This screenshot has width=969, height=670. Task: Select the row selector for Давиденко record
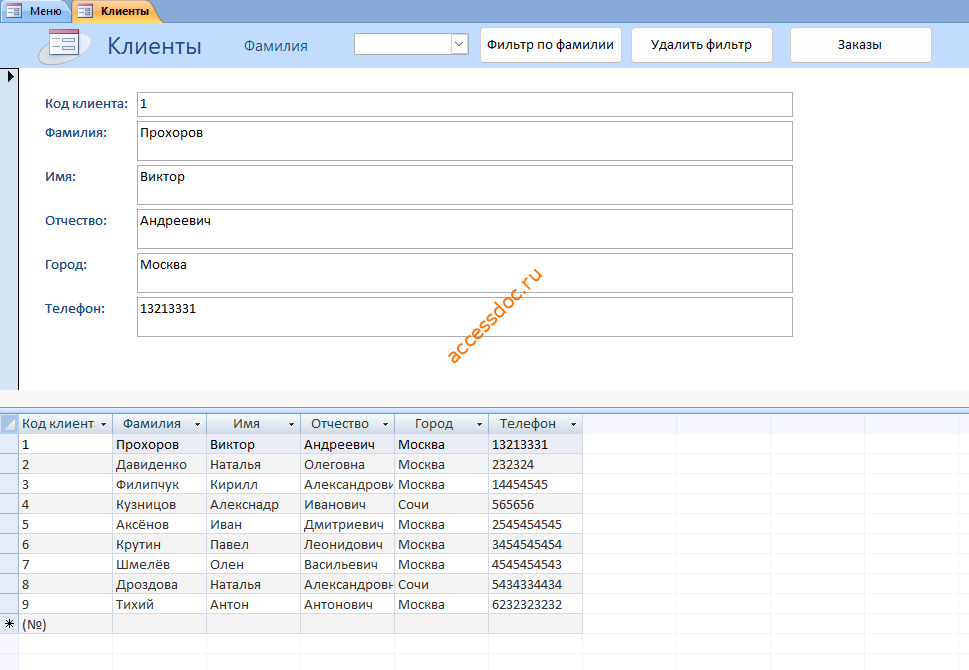coord(9,464)
